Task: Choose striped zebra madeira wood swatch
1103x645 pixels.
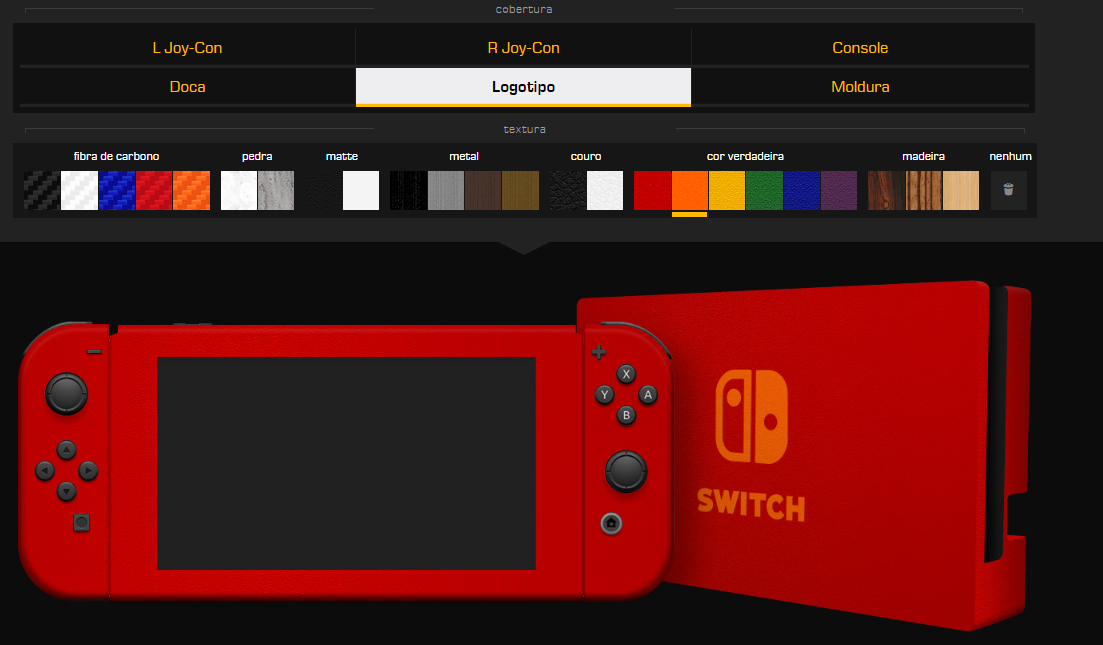Action: point(924,191)
